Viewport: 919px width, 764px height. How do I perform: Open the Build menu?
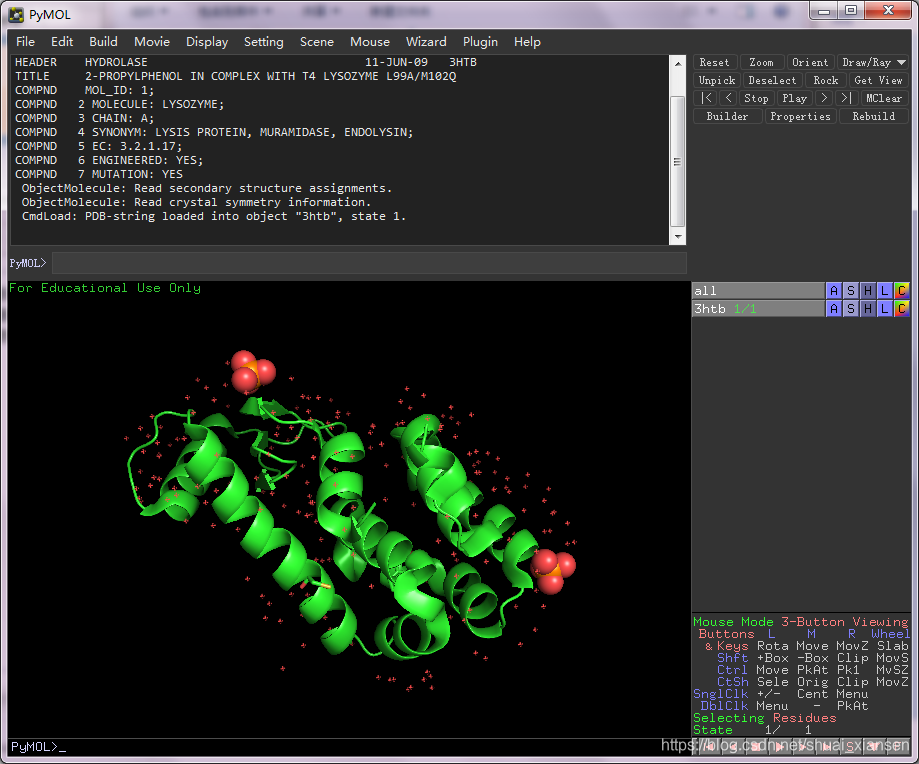pyautogui.click(x=103, y=42)
